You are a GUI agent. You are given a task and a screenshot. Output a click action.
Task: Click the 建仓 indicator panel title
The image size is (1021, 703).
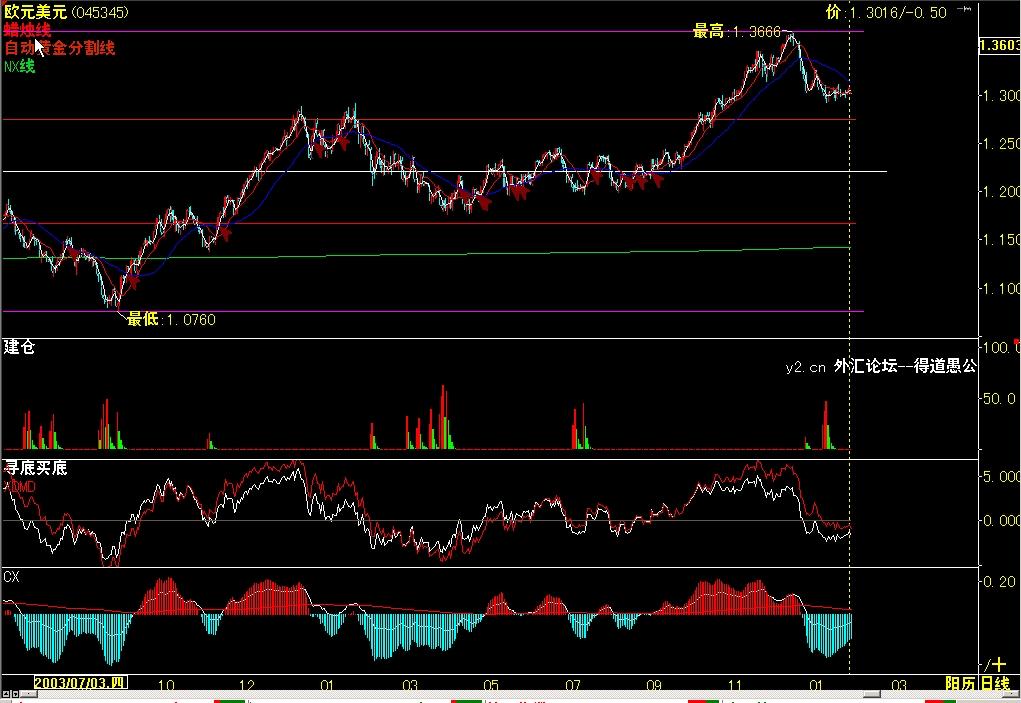(x=20, y=347)
